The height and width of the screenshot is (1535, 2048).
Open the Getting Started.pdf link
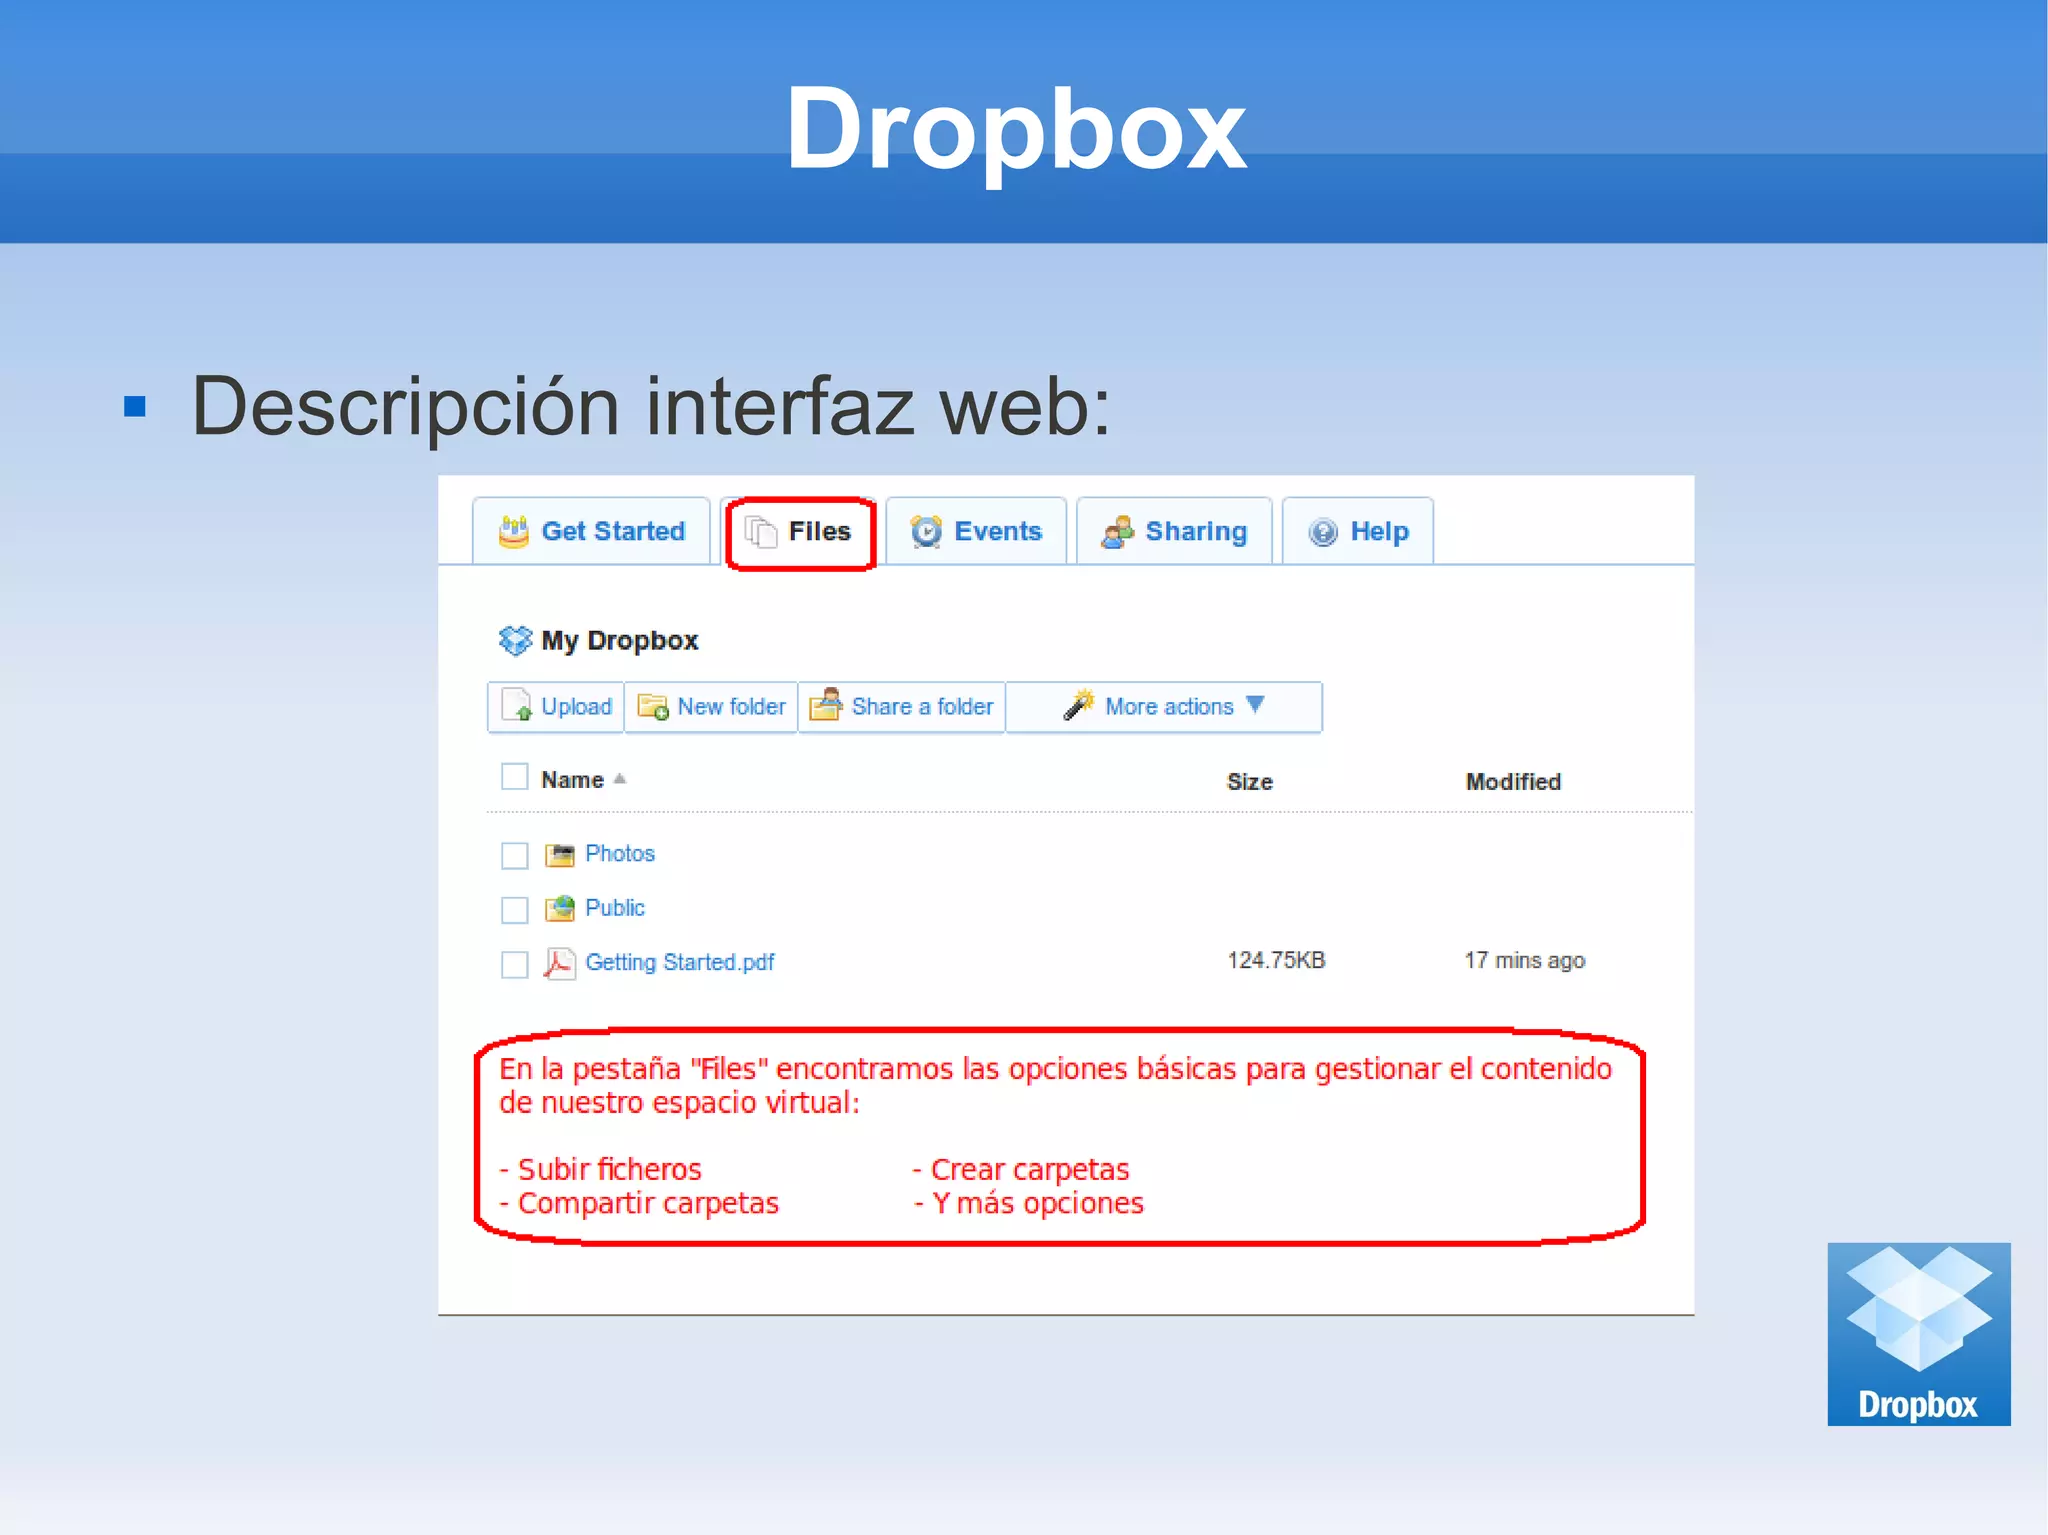pos(680,962)
